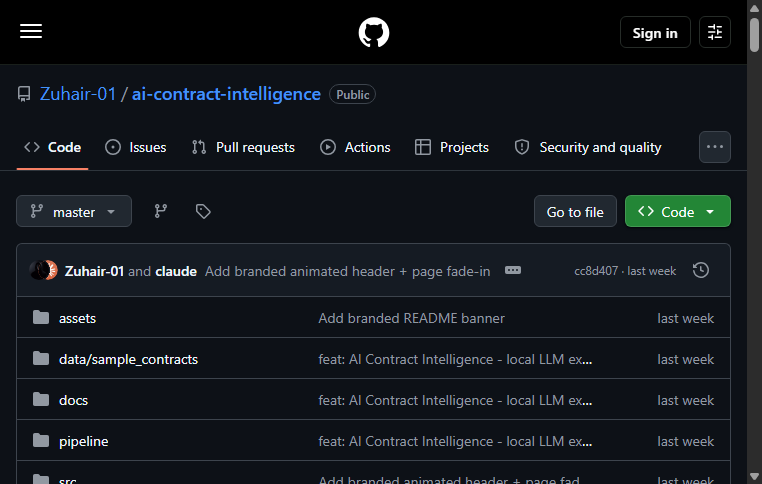View tags using the tag icon

(x=203, y=211)
